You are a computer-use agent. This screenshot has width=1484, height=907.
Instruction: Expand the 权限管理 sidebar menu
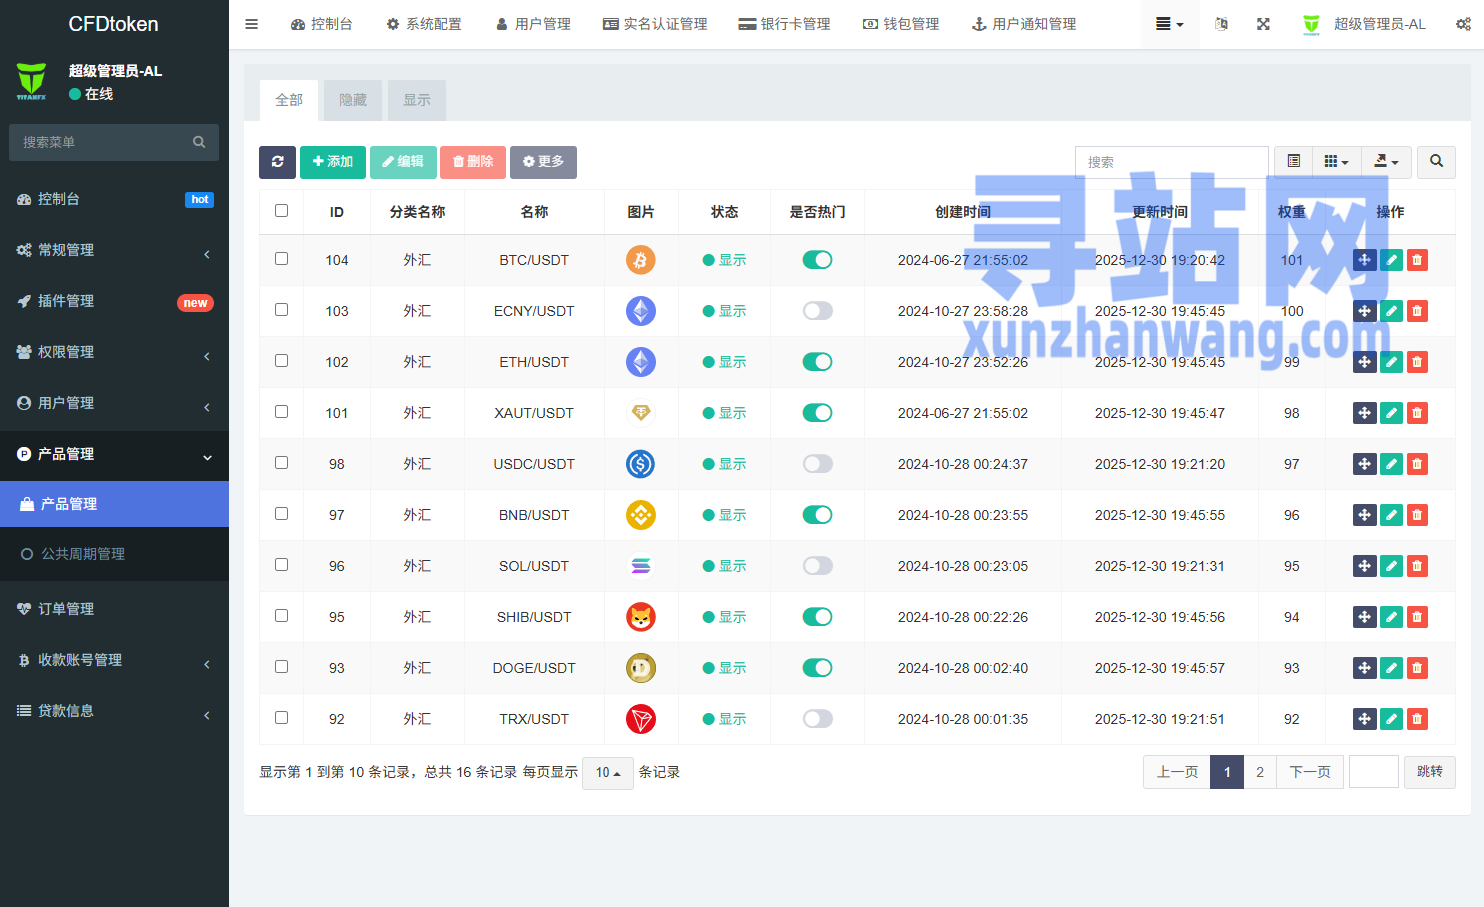(x=114, y=352)
